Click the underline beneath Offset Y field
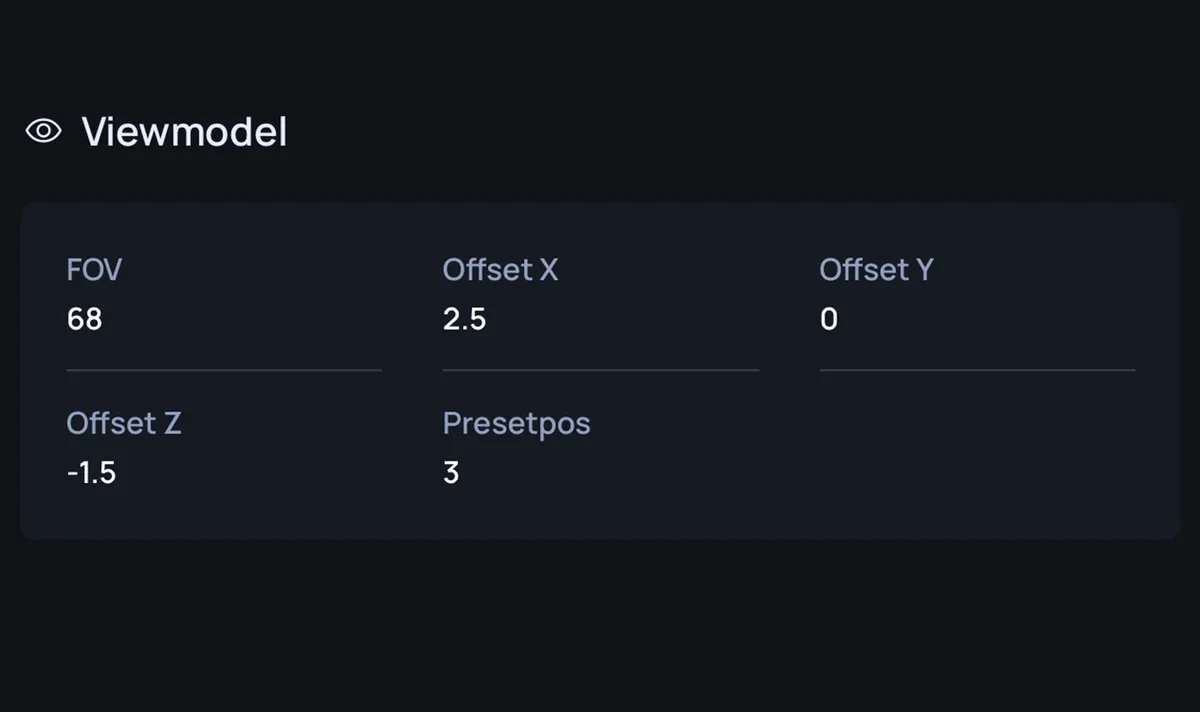 (x=977, y=370)
